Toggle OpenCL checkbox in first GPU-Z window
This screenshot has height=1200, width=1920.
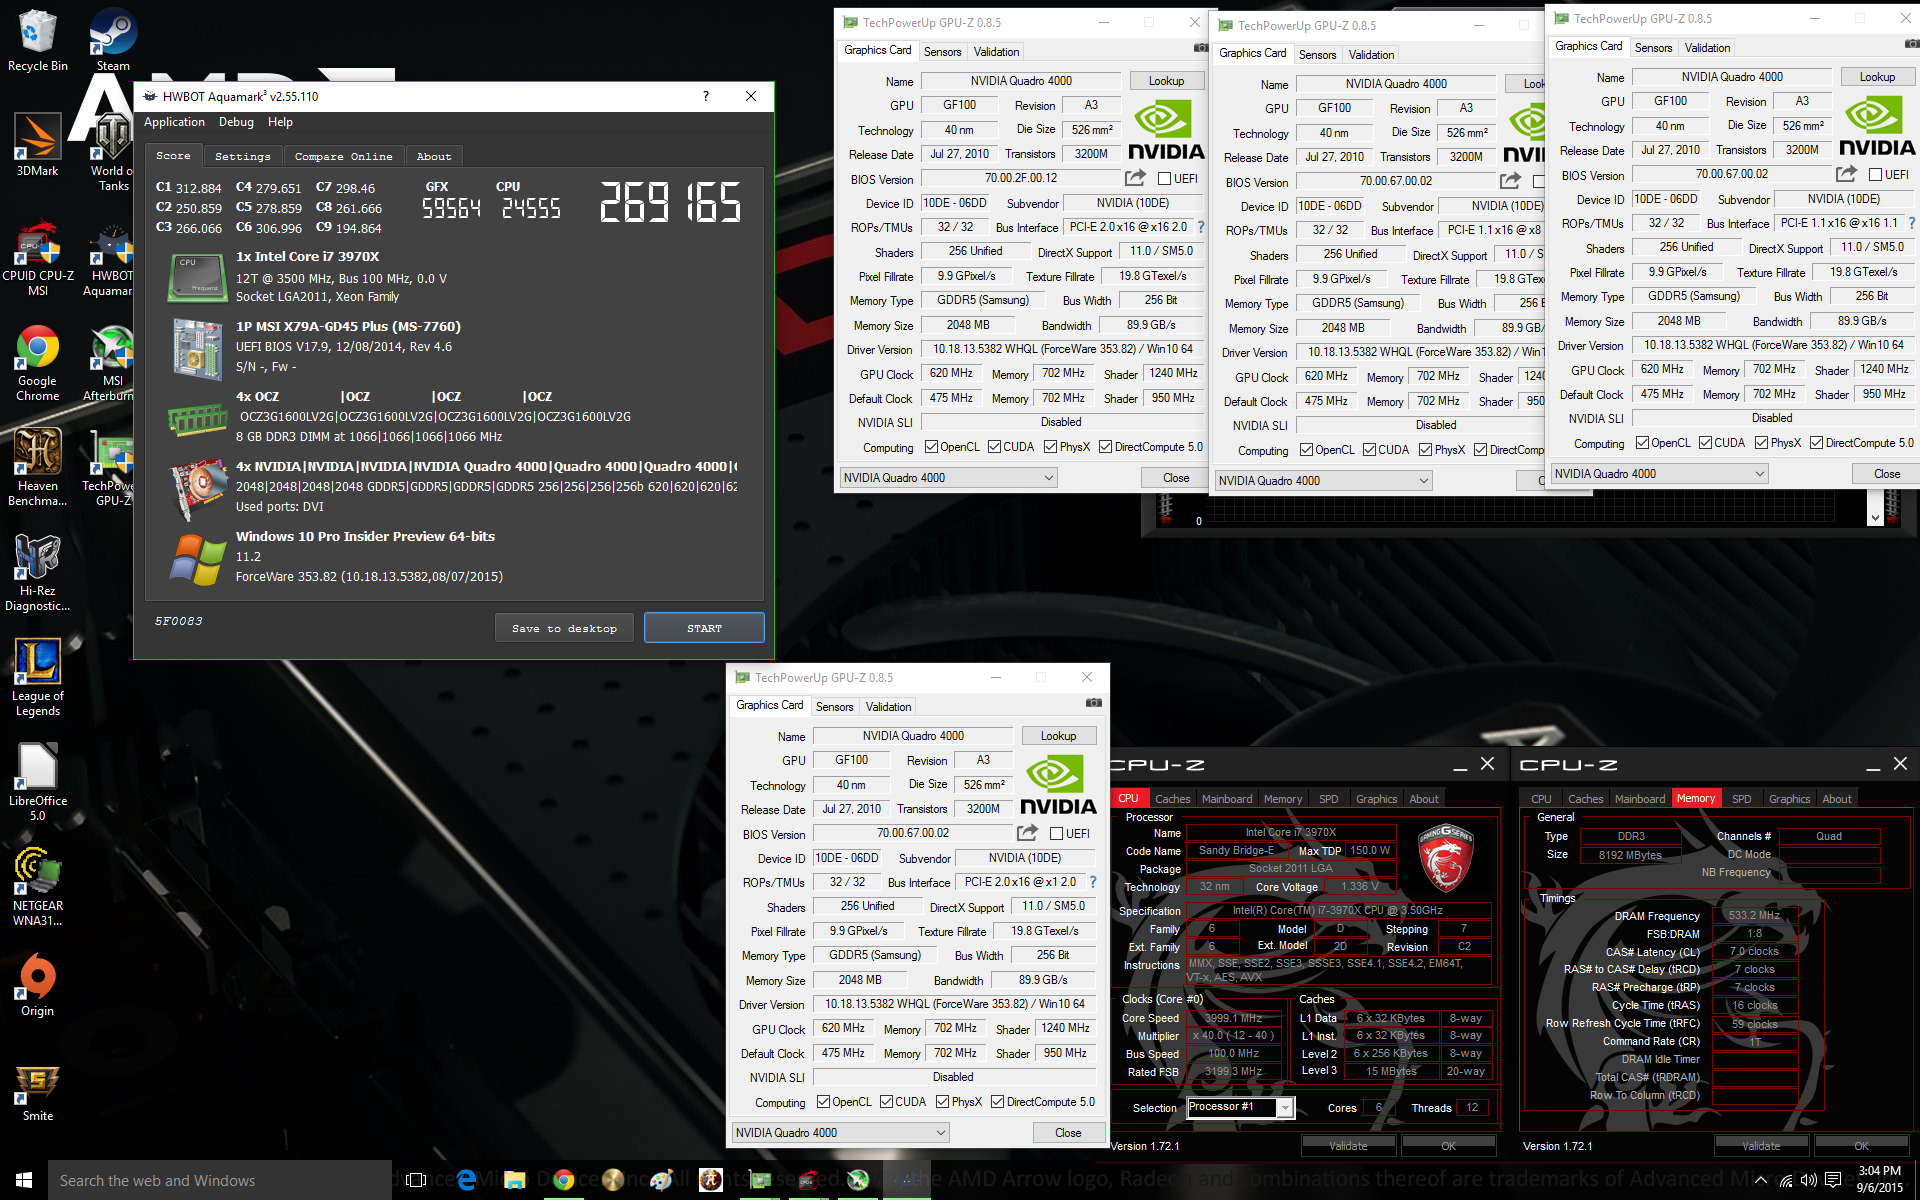931,447
